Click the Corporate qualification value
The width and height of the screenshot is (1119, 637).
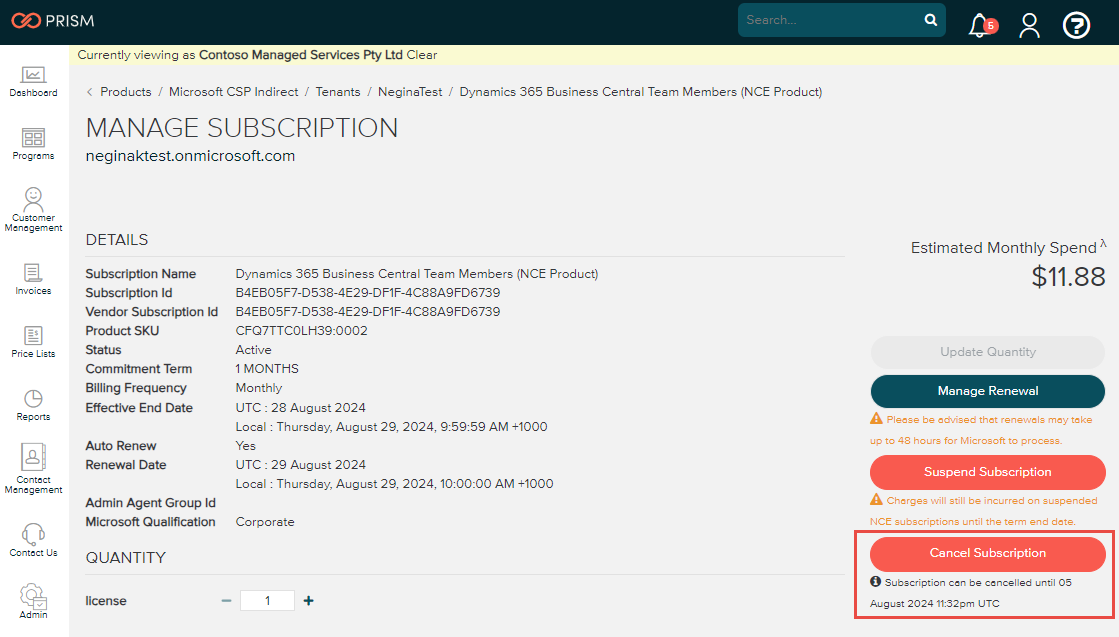coord(265,522)
